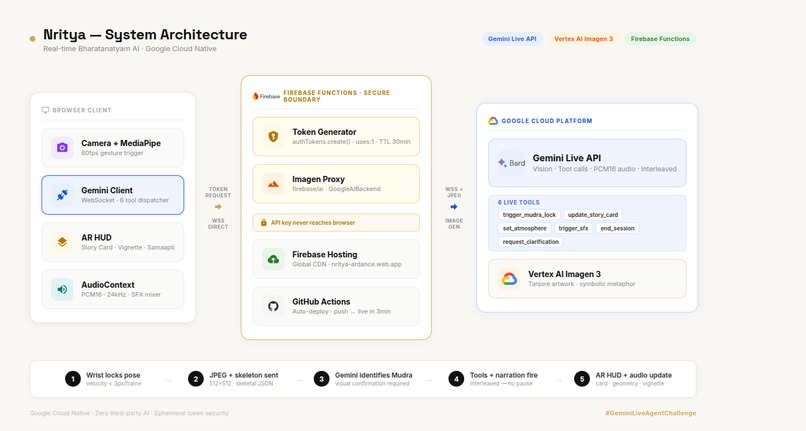Open the AudioContext card
Screen dimensions: 806x431
point(113,289)
